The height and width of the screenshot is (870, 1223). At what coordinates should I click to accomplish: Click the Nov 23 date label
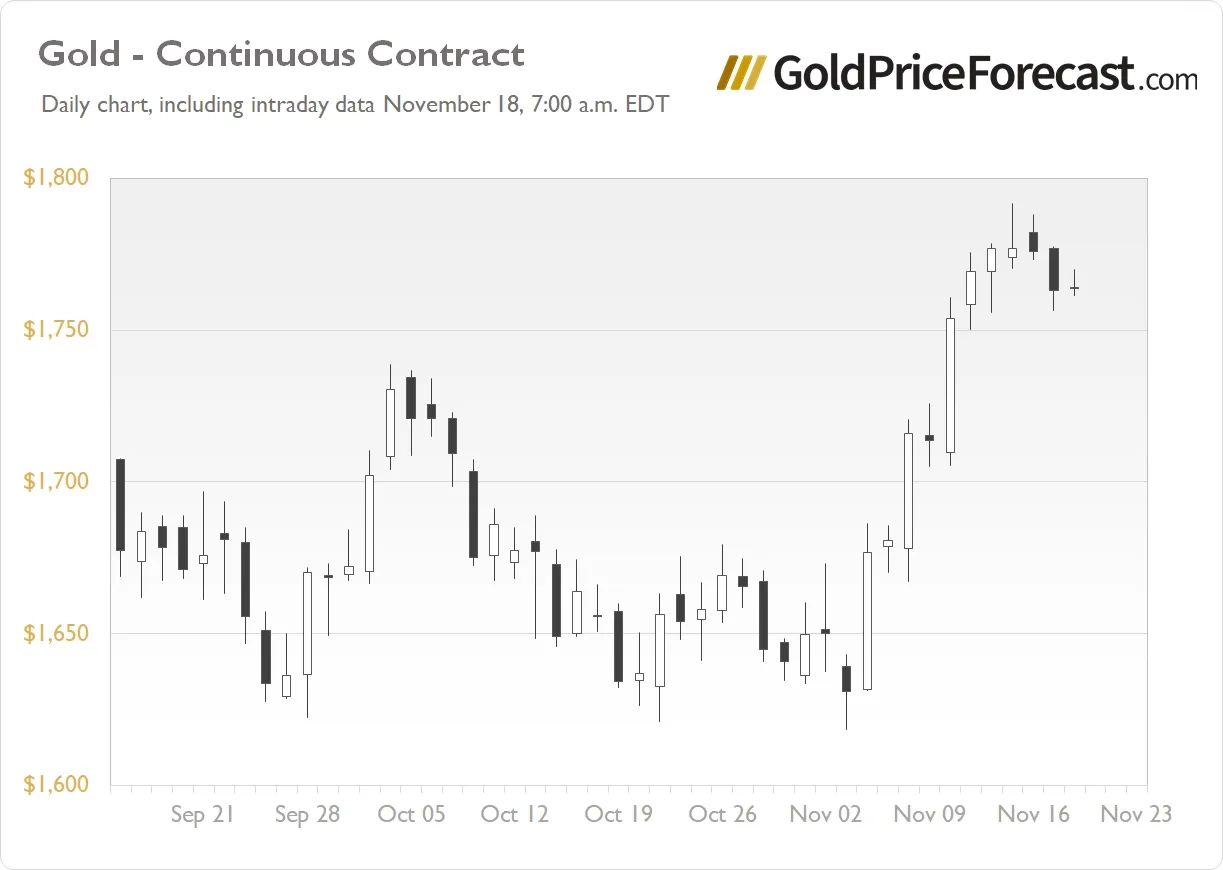[x=1136, y=814]
